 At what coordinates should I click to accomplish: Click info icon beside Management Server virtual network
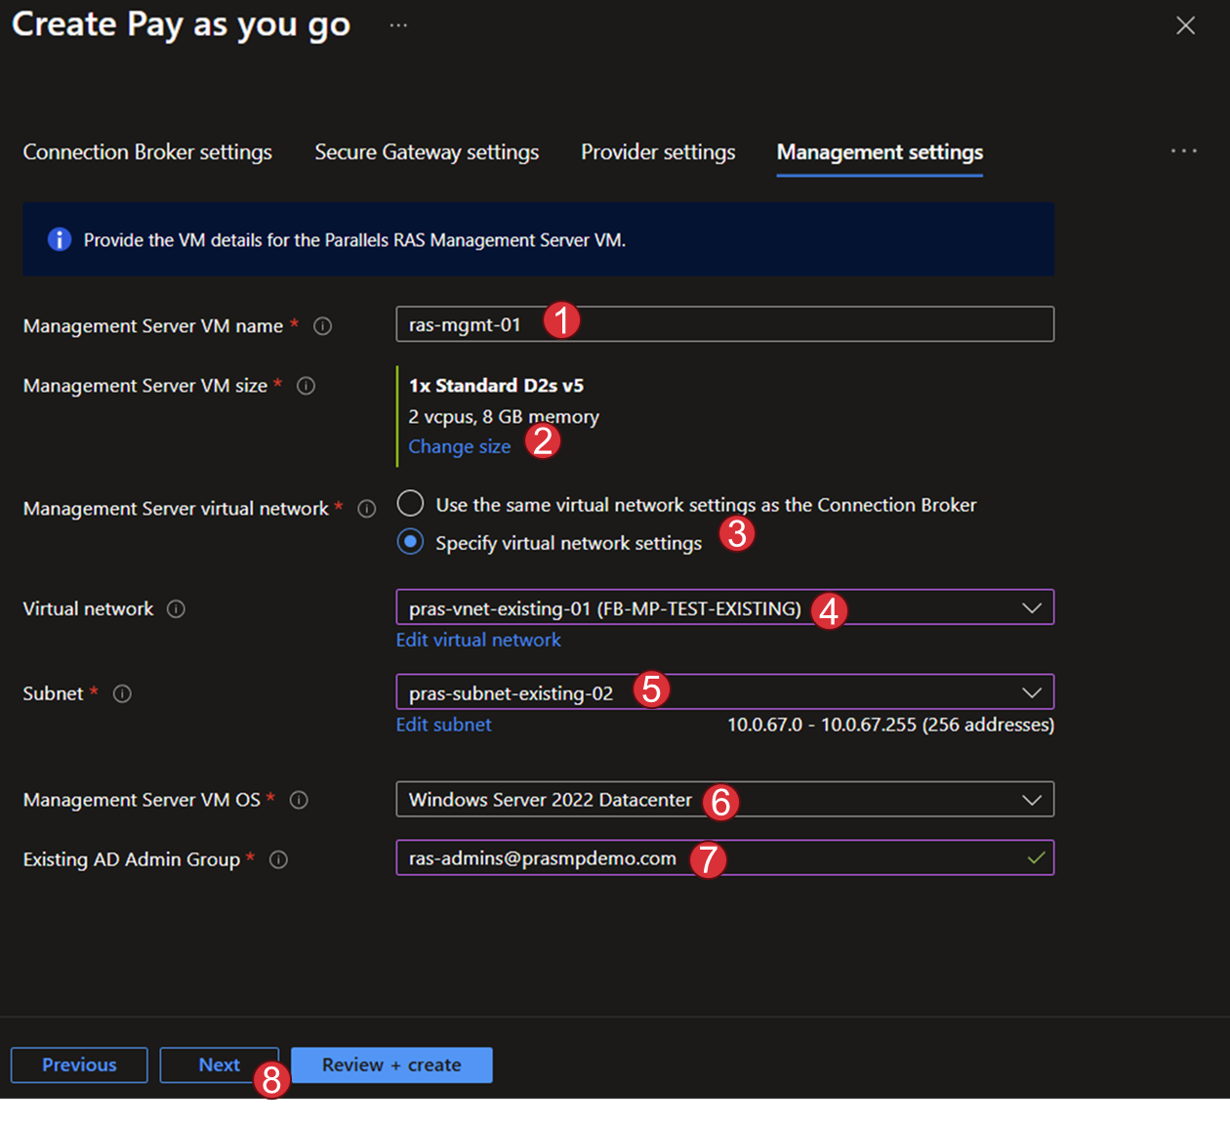367,509
